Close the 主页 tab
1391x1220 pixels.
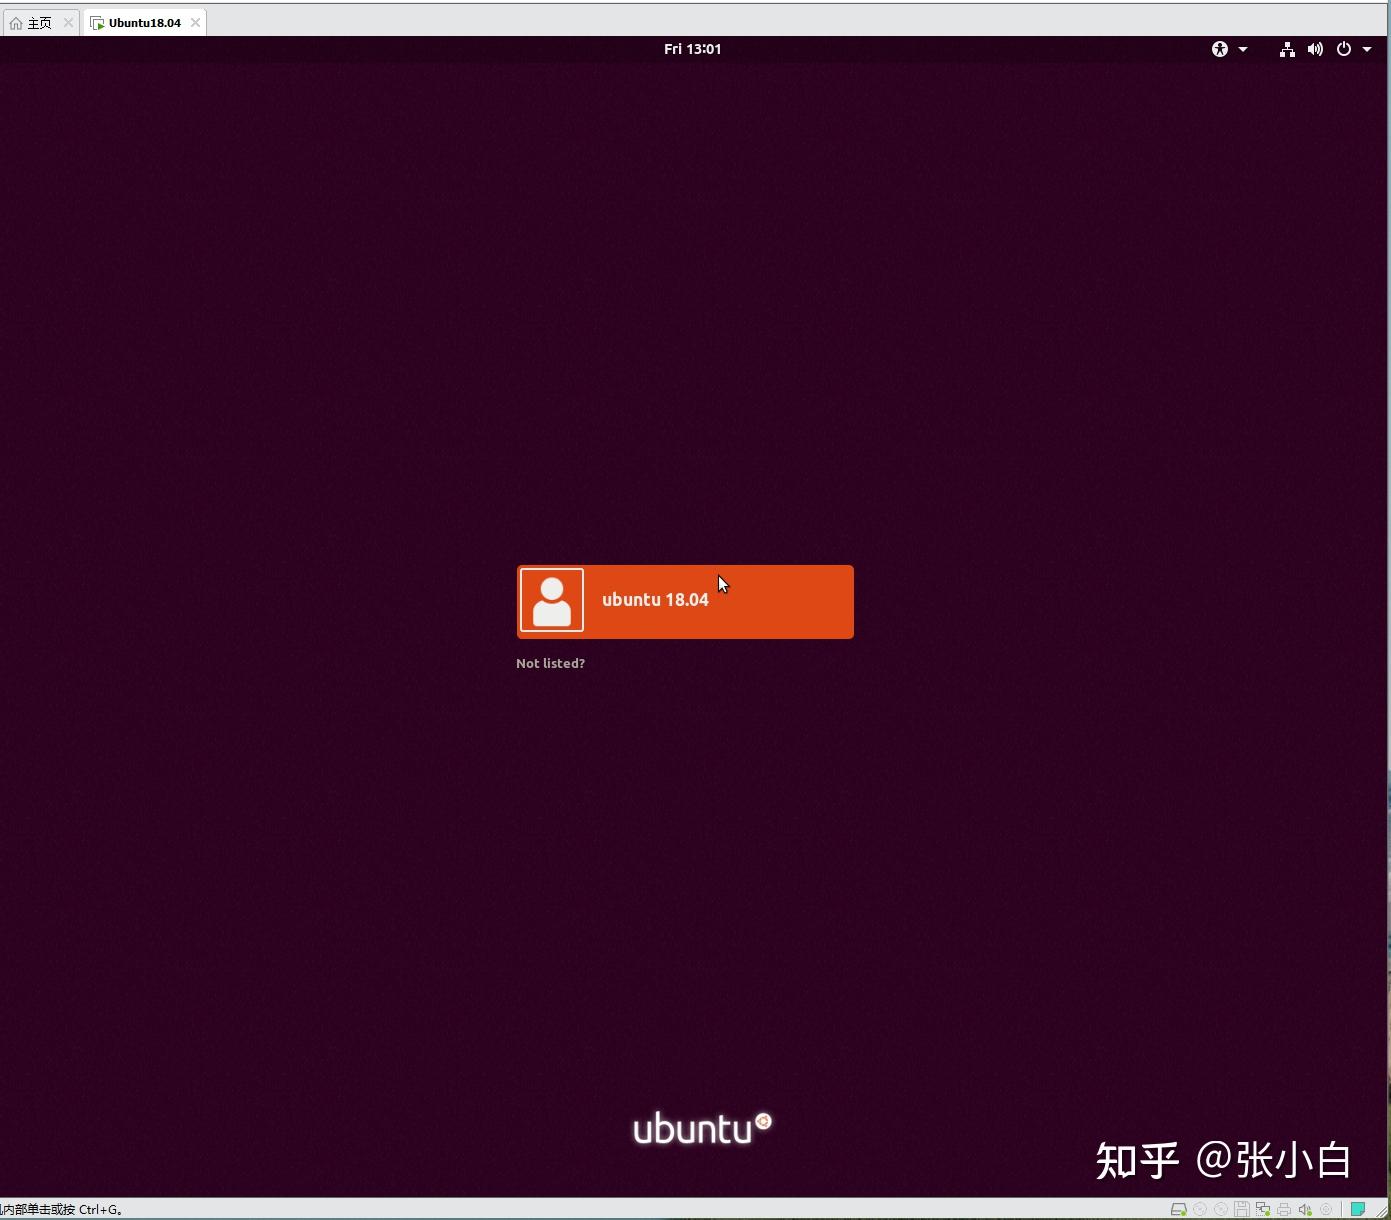coord(68,23)
